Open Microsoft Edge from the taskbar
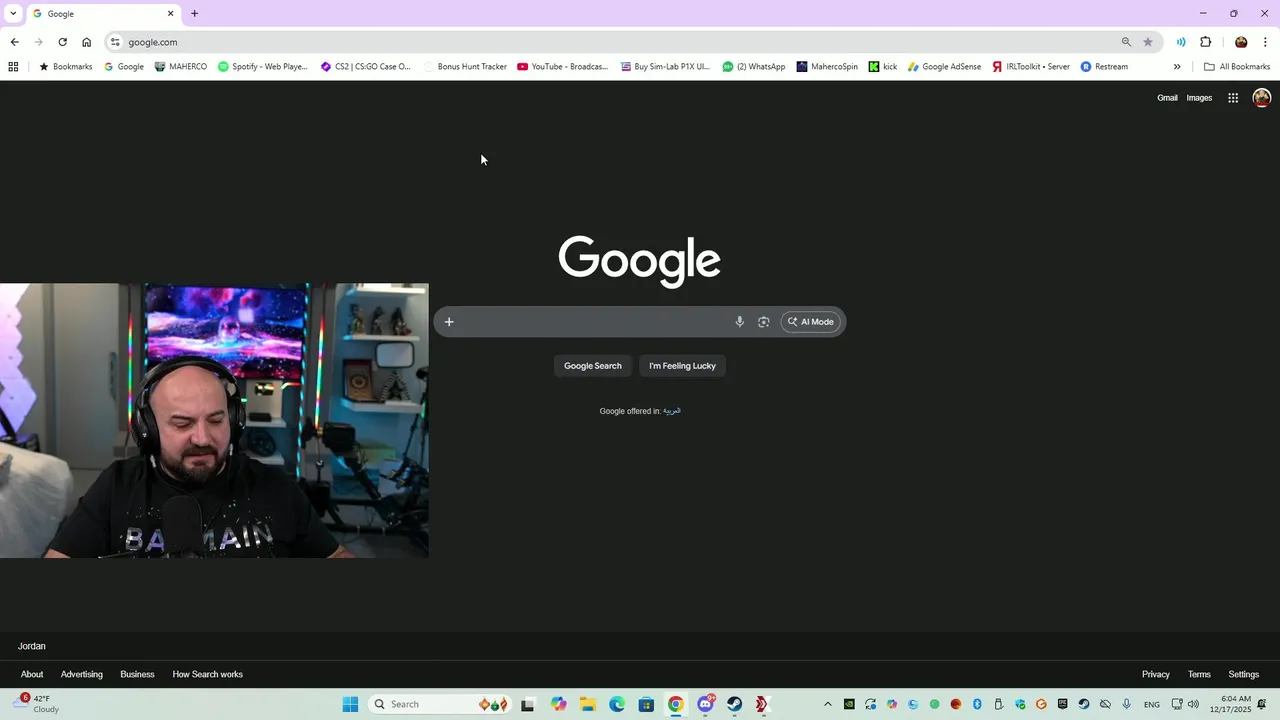 [617, 704]
